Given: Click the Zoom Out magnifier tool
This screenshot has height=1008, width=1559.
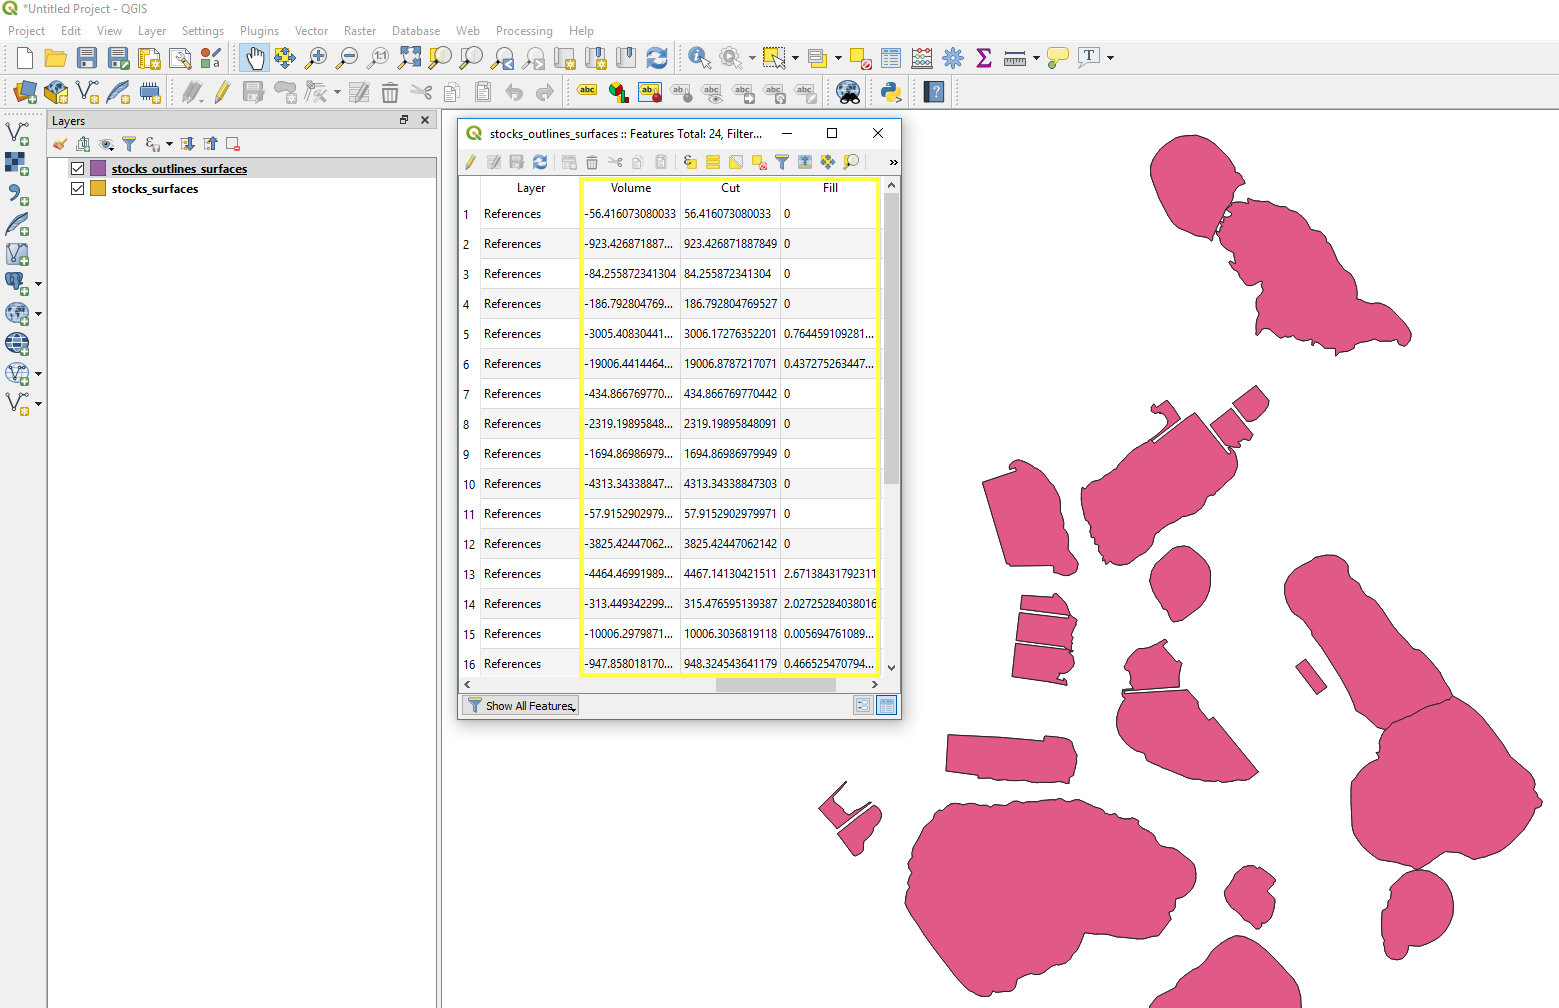Looking at the screenshot, I should pyautogui.click(x=347, y=58).
